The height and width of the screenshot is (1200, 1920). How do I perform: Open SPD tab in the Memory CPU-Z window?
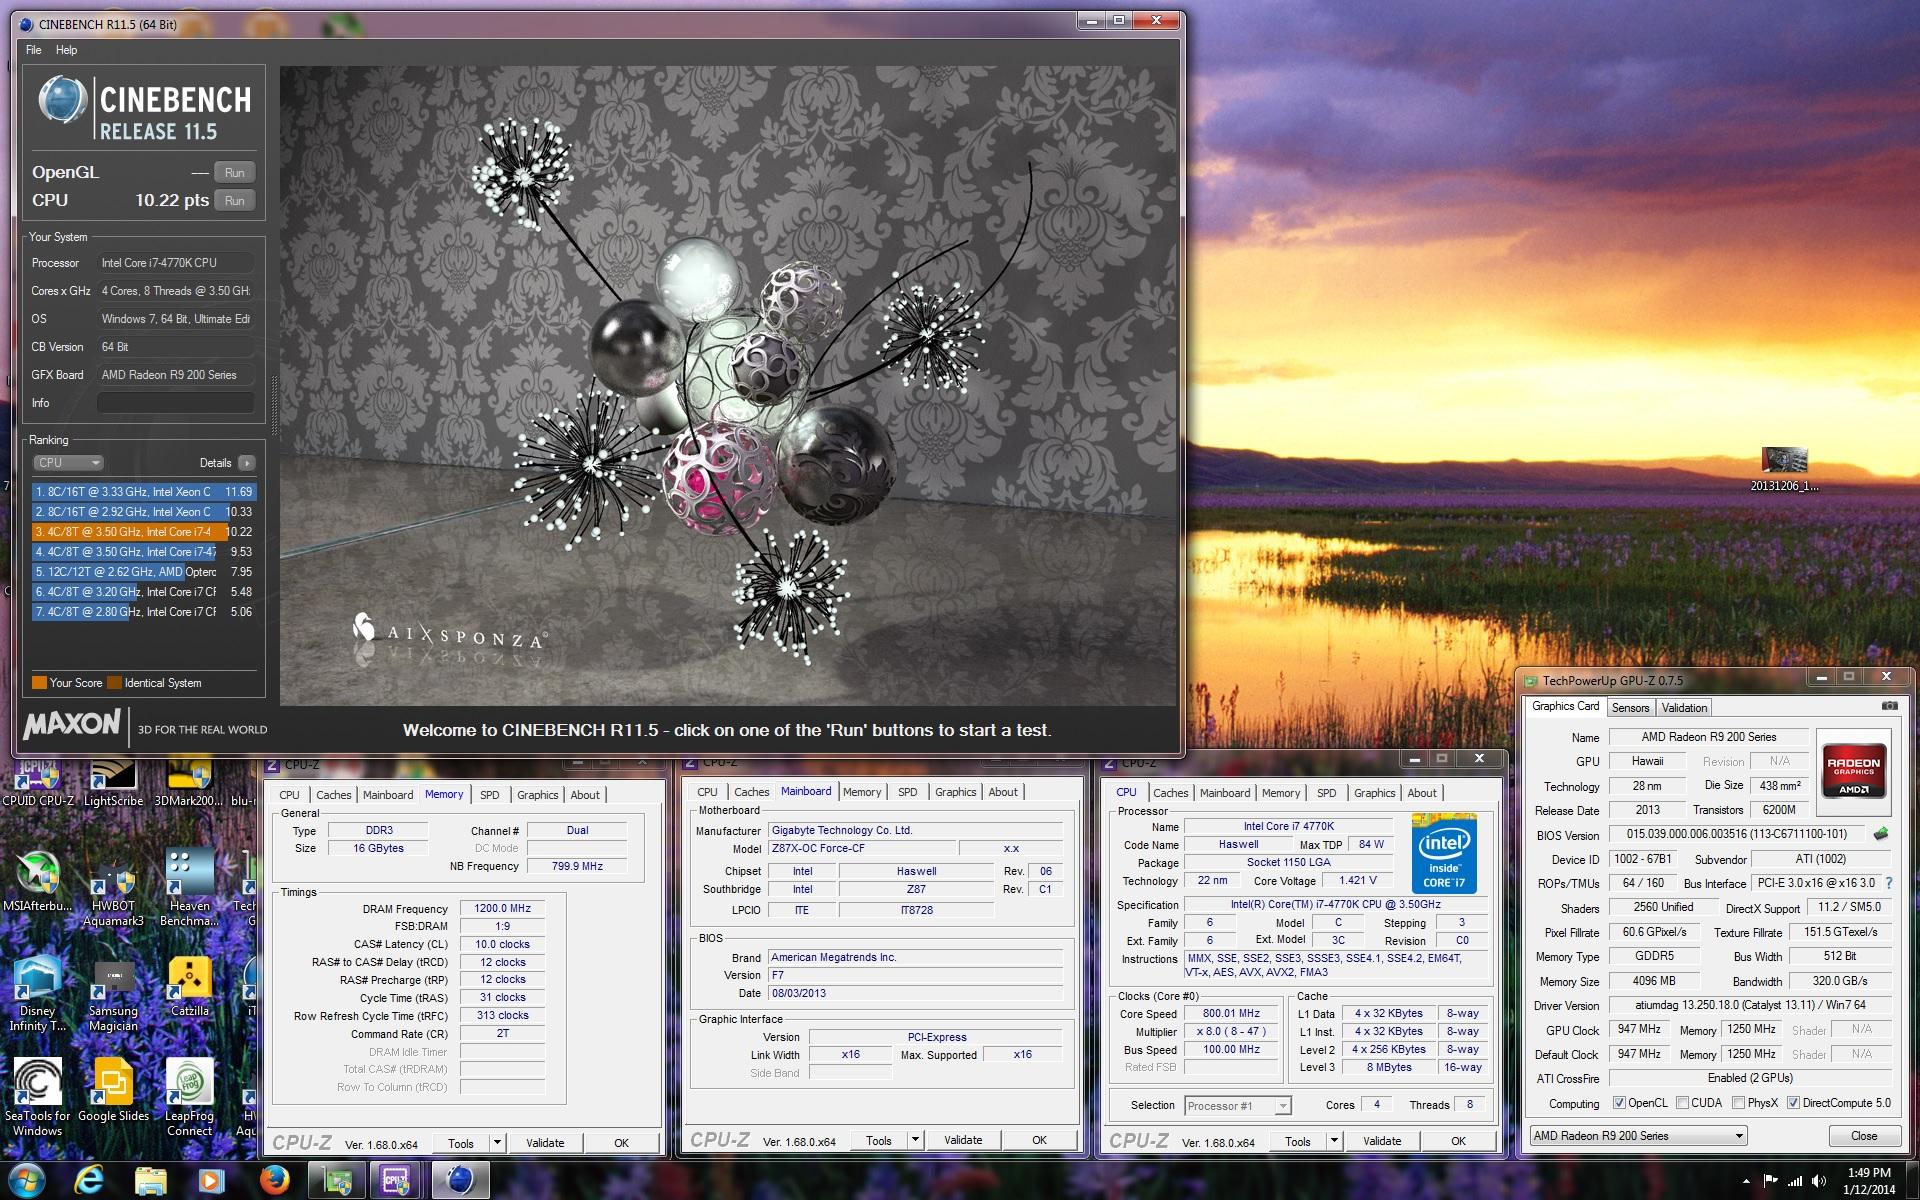pyautogui.click(x=489, y=795)
